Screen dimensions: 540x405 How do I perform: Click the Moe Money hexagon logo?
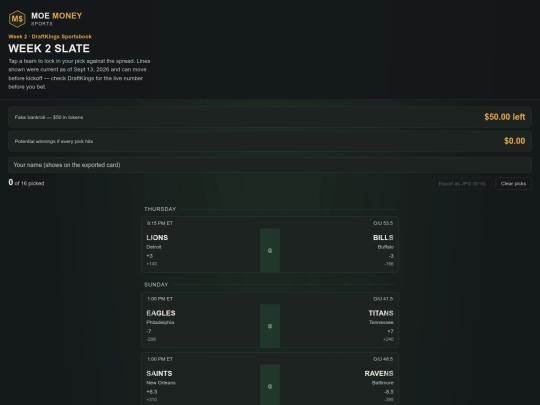[x=17, y=19]
